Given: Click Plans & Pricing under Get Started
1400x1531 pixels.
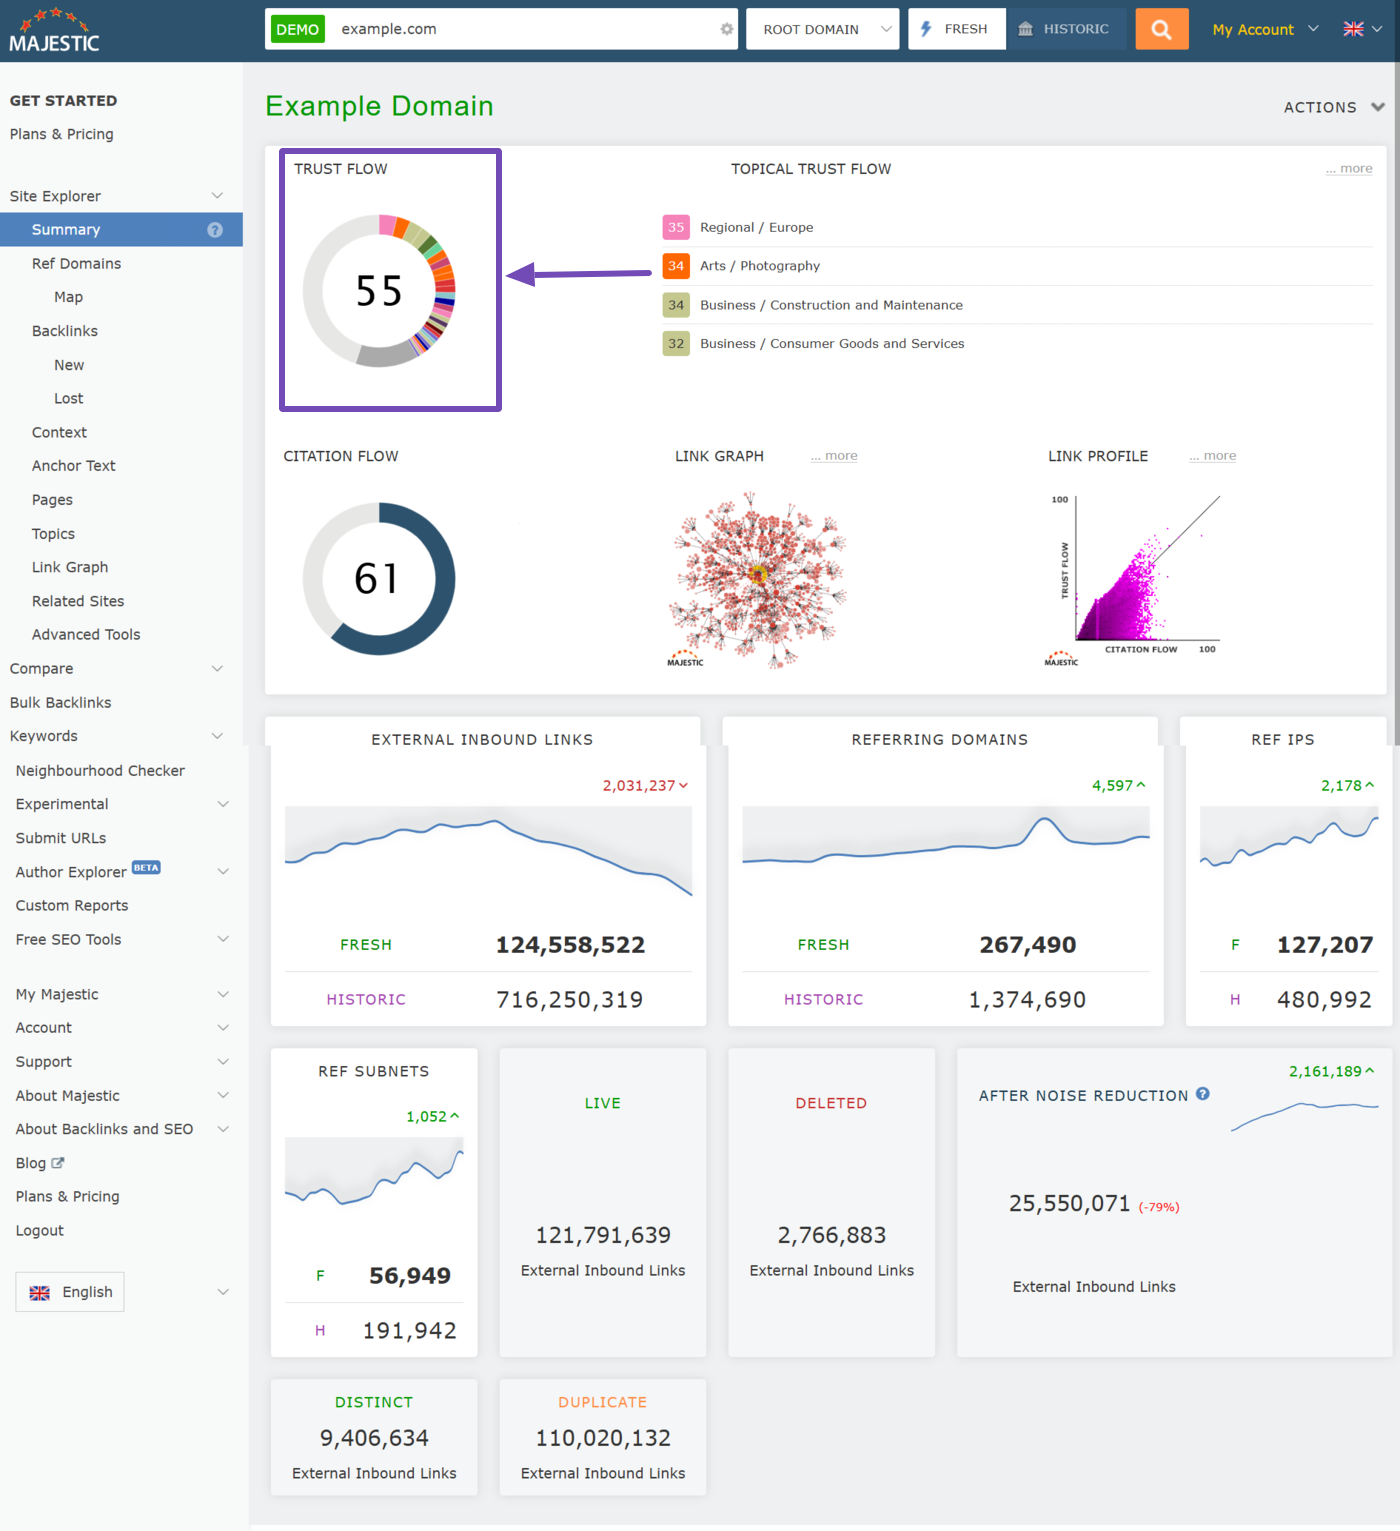Looking at the screenshot, I should point(61,134).
